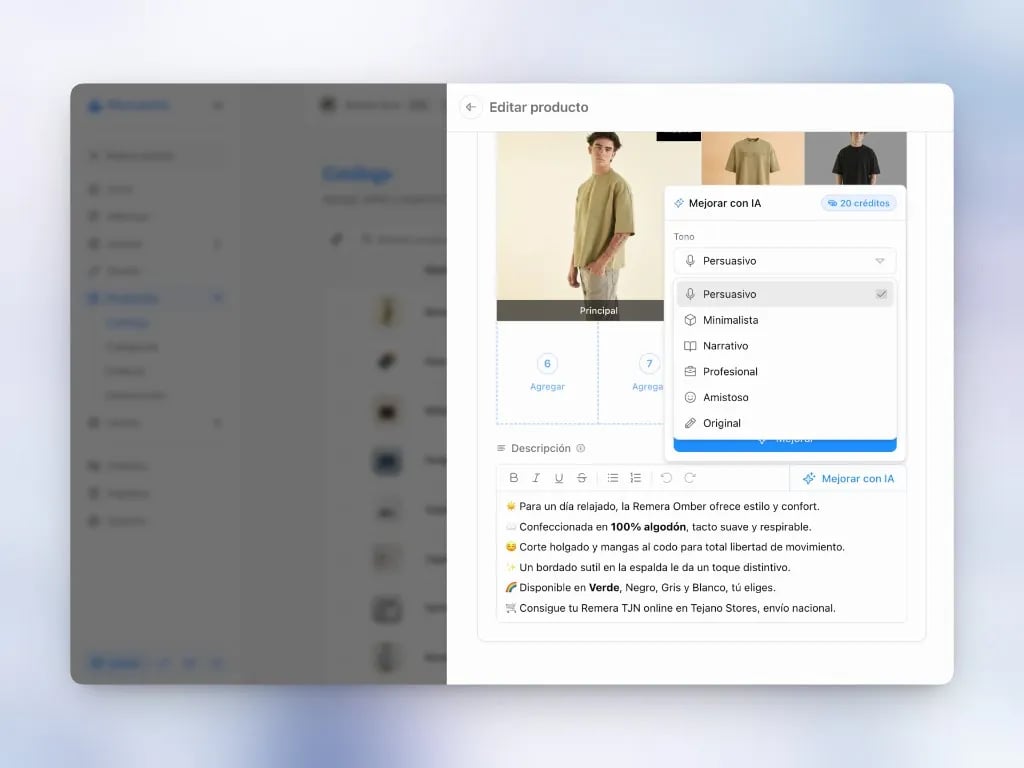Image resolution: width=1024 pixels, height=768 pixels.
Task: Select the olive t-shirt flat thumbnail
Action: [752, 159]
